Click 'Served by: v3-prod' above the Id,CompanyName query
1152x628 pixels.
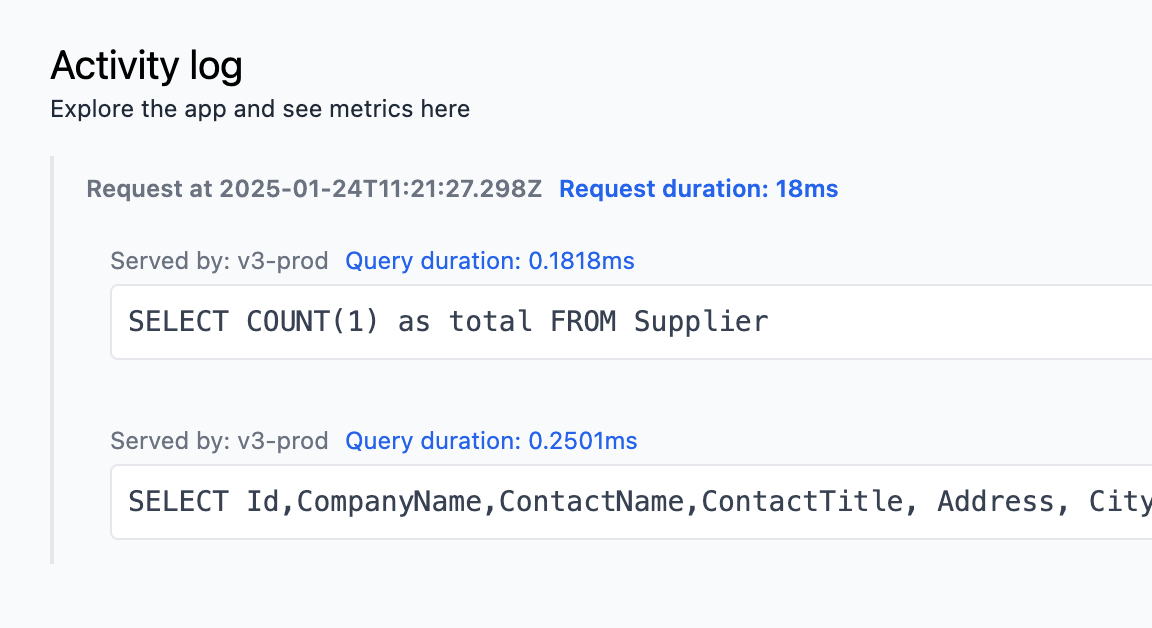[219, 441]
